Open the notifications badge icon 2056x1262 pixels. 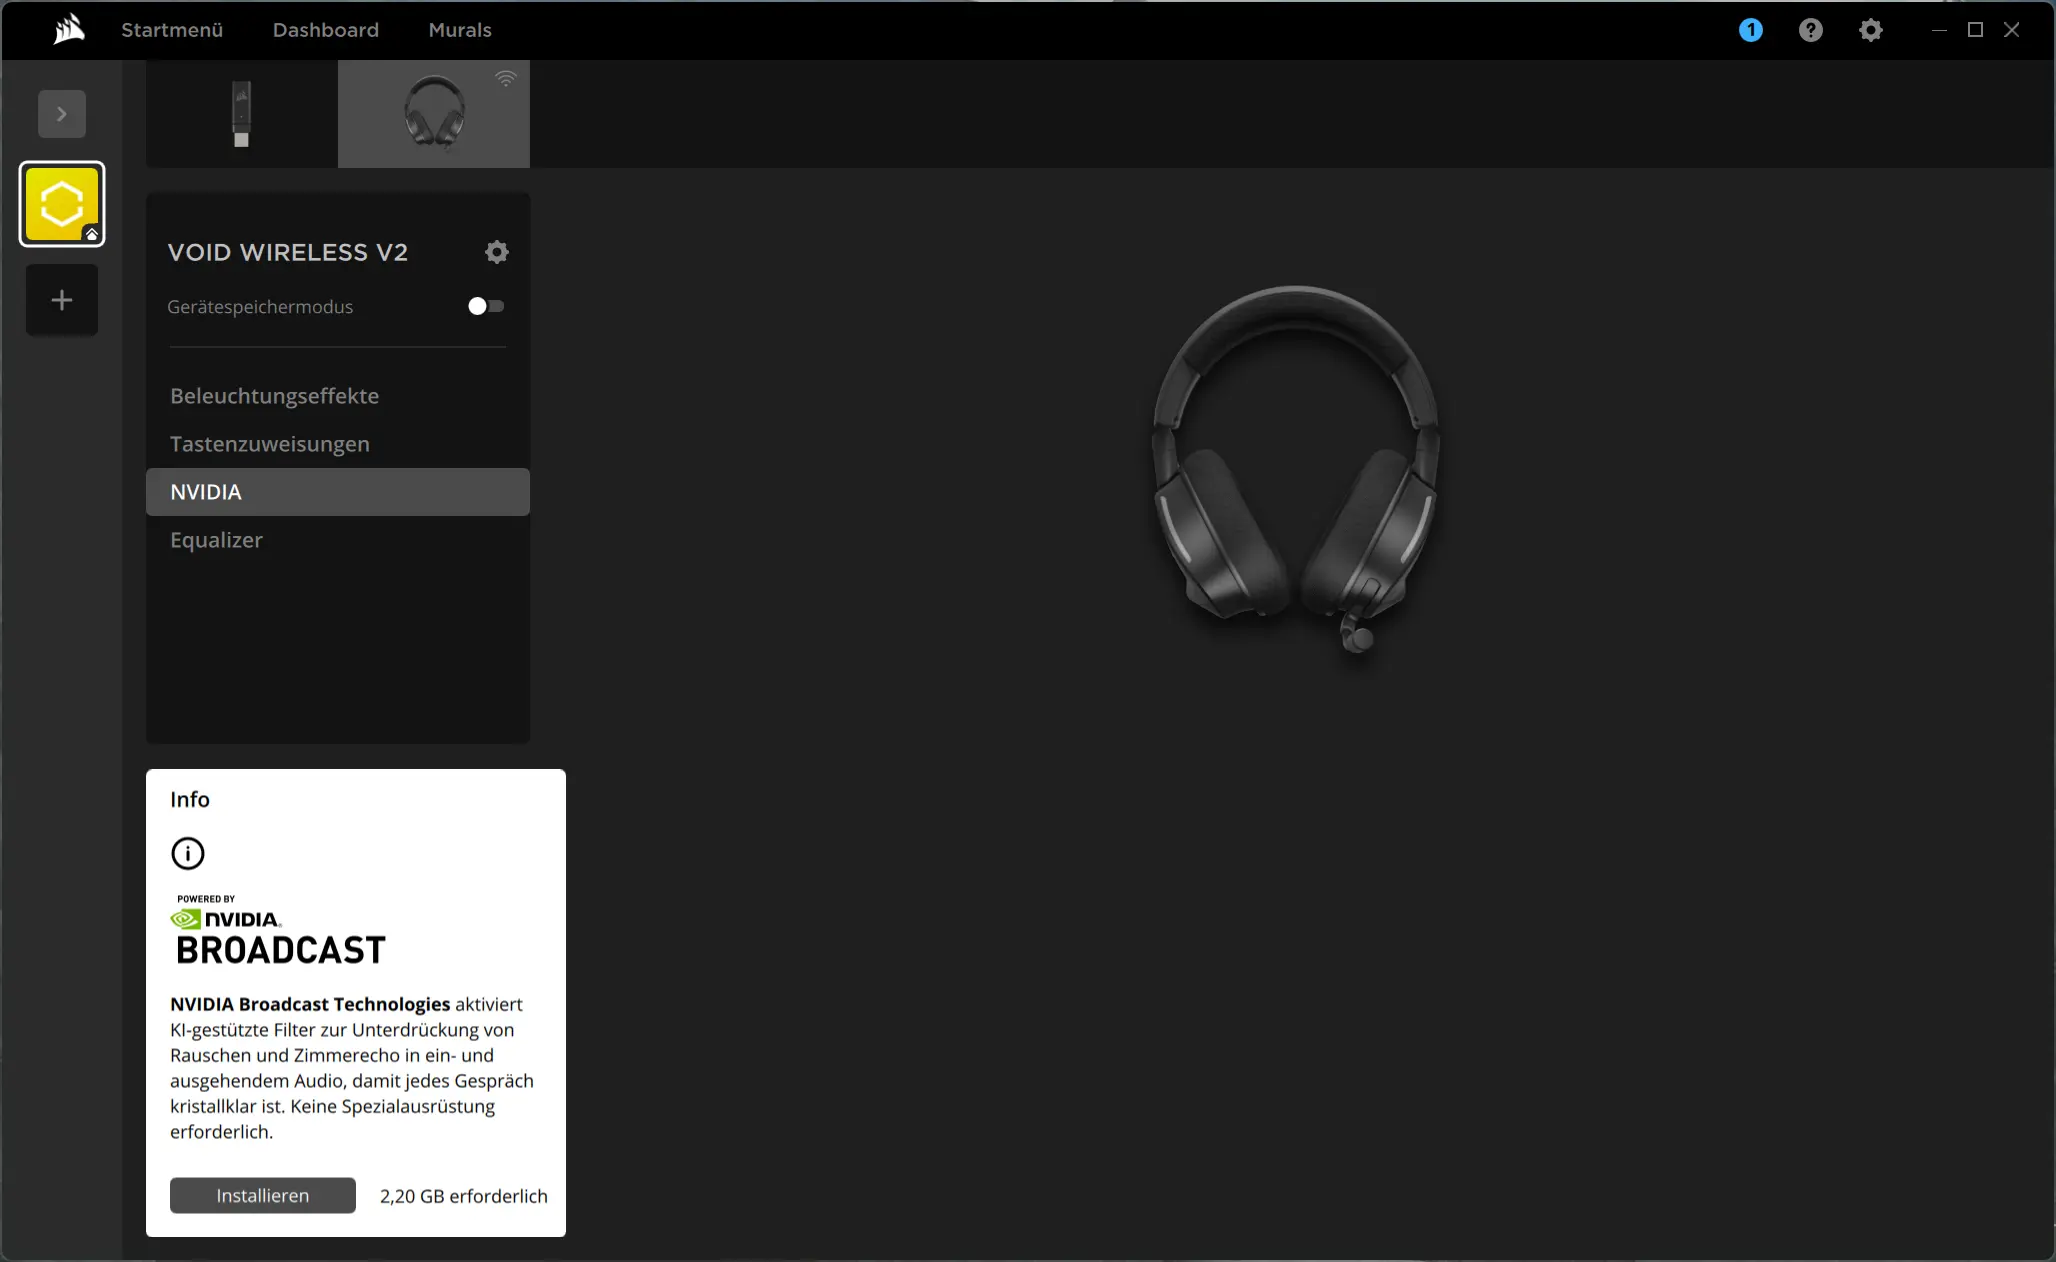[1750, 30]
